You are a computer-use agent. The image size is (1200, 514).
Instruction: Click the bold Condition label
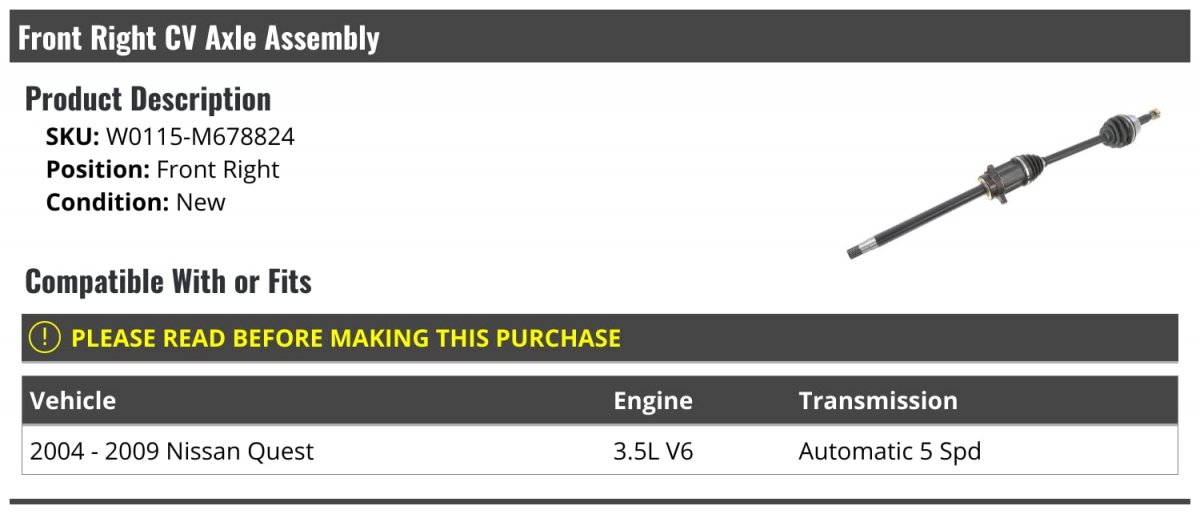point(107,202)
